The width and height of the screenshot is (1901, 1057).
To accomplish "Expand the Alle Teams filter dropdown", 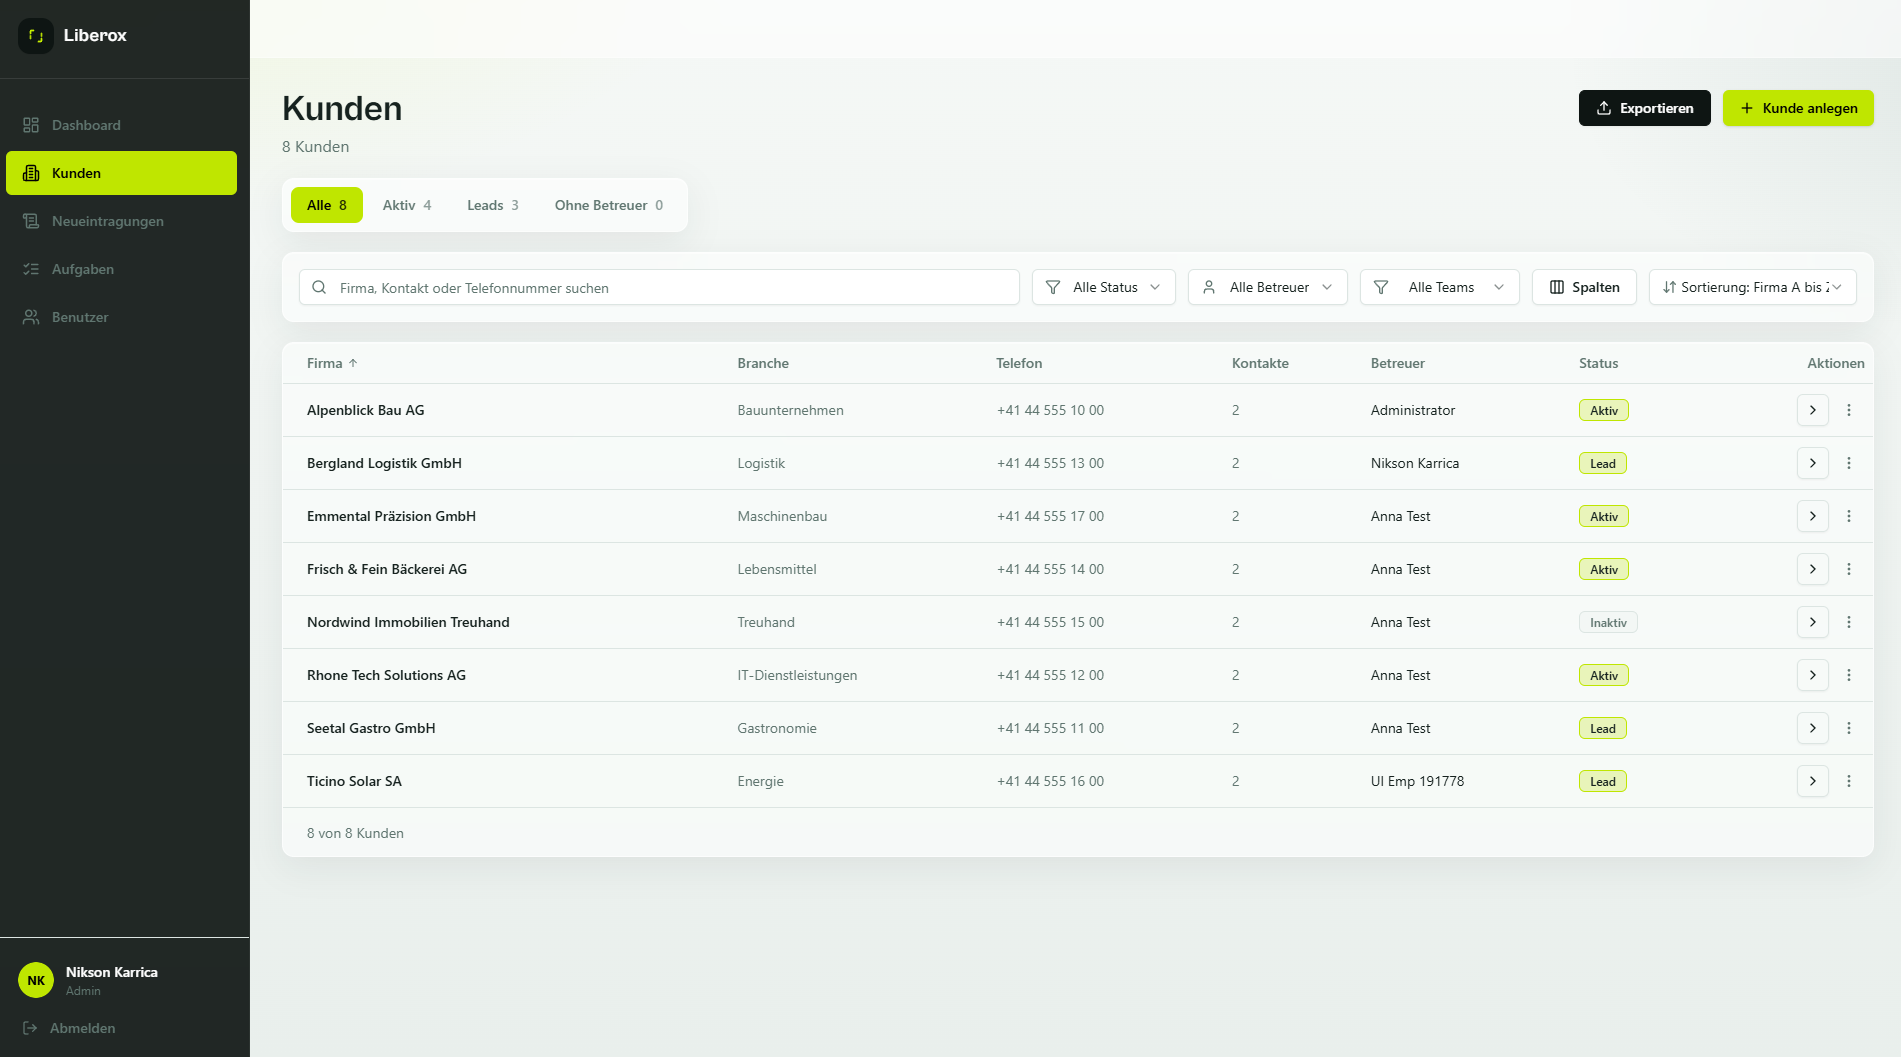I will click(x=1439, y=287).
